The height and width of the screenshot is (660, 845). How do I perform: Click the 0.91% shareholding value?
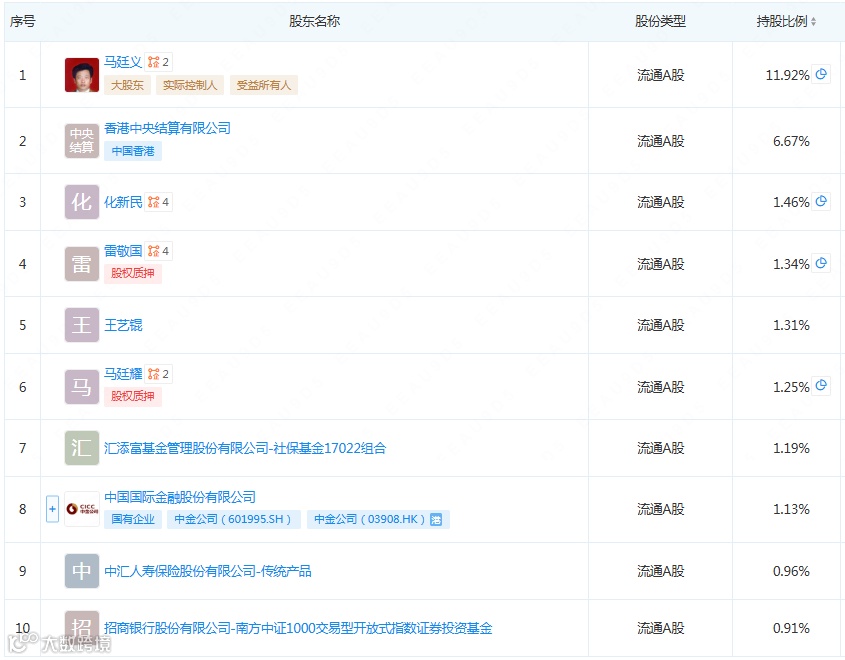tap(791, 628)
